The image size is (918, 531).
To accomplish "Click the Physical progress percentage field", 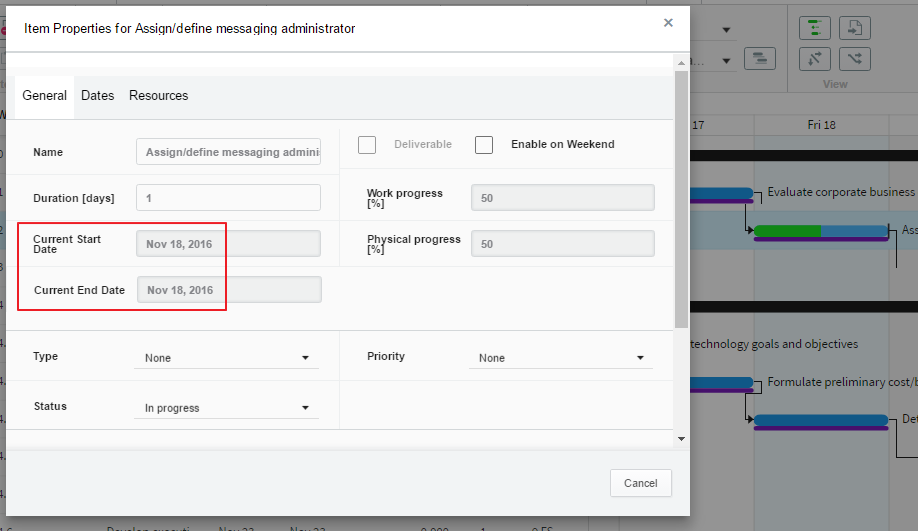I will click(x=563, y=244).
